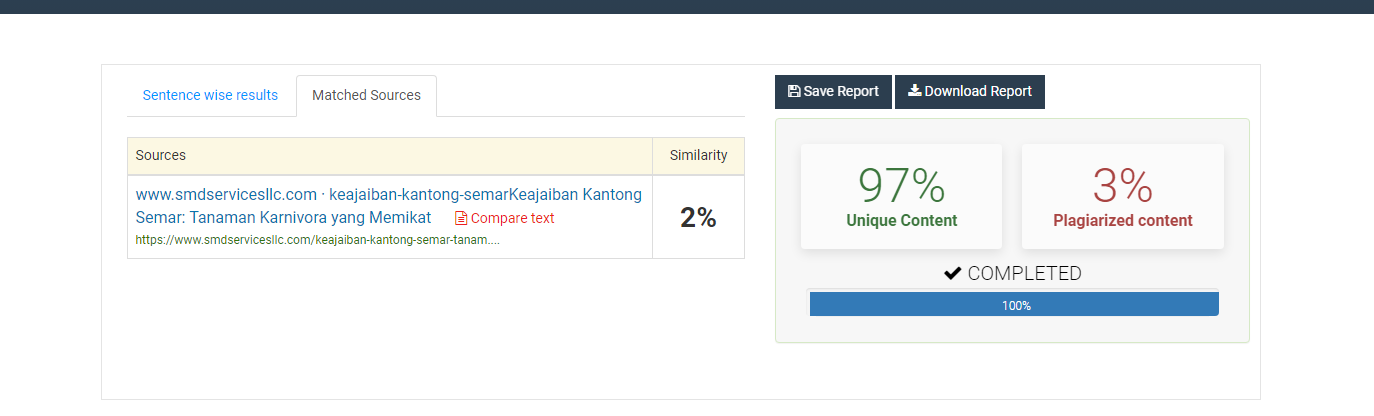Click the red Plagiarized content label
The width and height of the screenshot is (1374, 416).
1122,221
